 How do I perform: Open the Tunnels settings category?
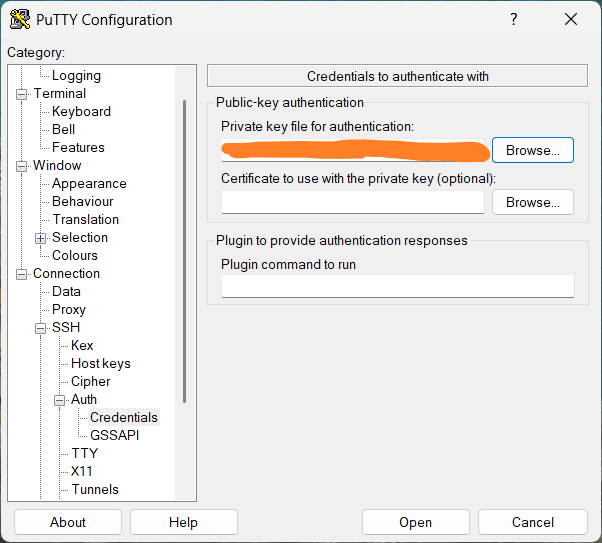pos(95,490)
